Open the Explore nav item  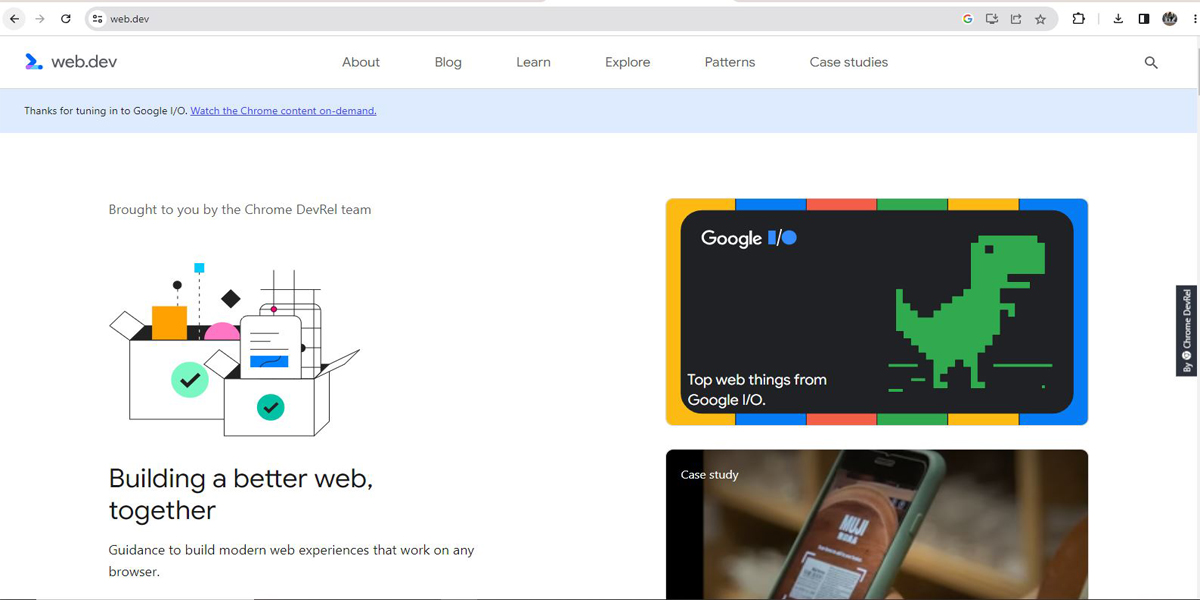tap(627, 62)
